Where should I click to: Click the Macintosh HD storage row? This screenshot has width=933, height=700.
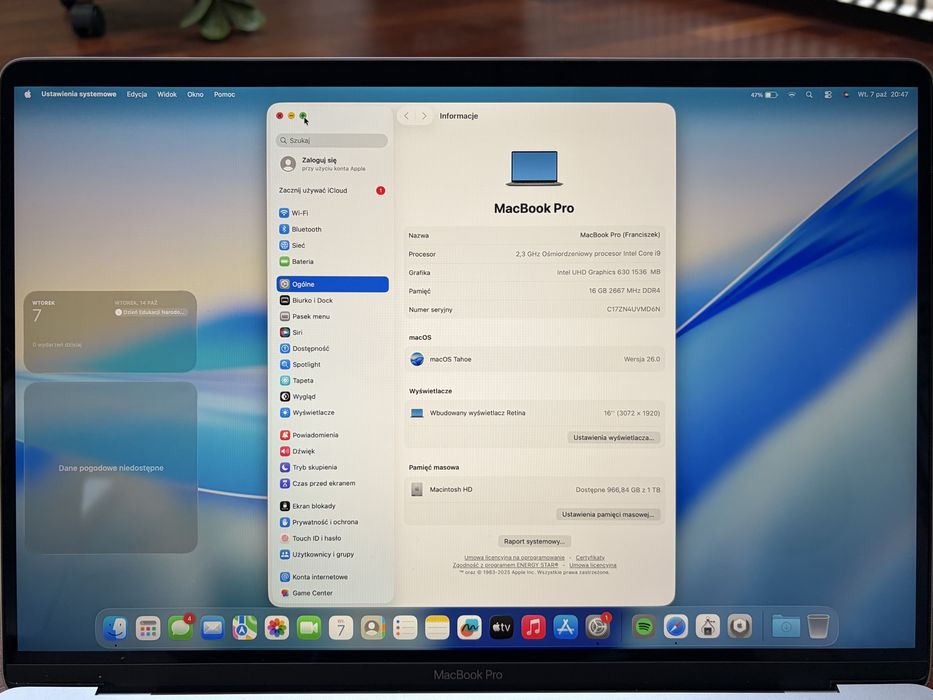point(534,490)
